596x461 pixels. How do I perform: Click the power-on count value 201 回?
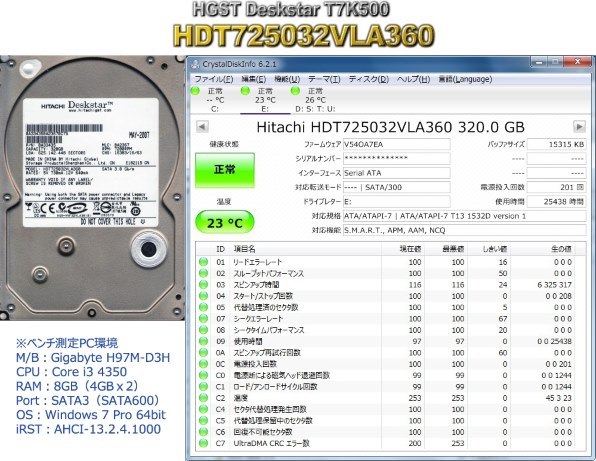[x=556, y=187]
